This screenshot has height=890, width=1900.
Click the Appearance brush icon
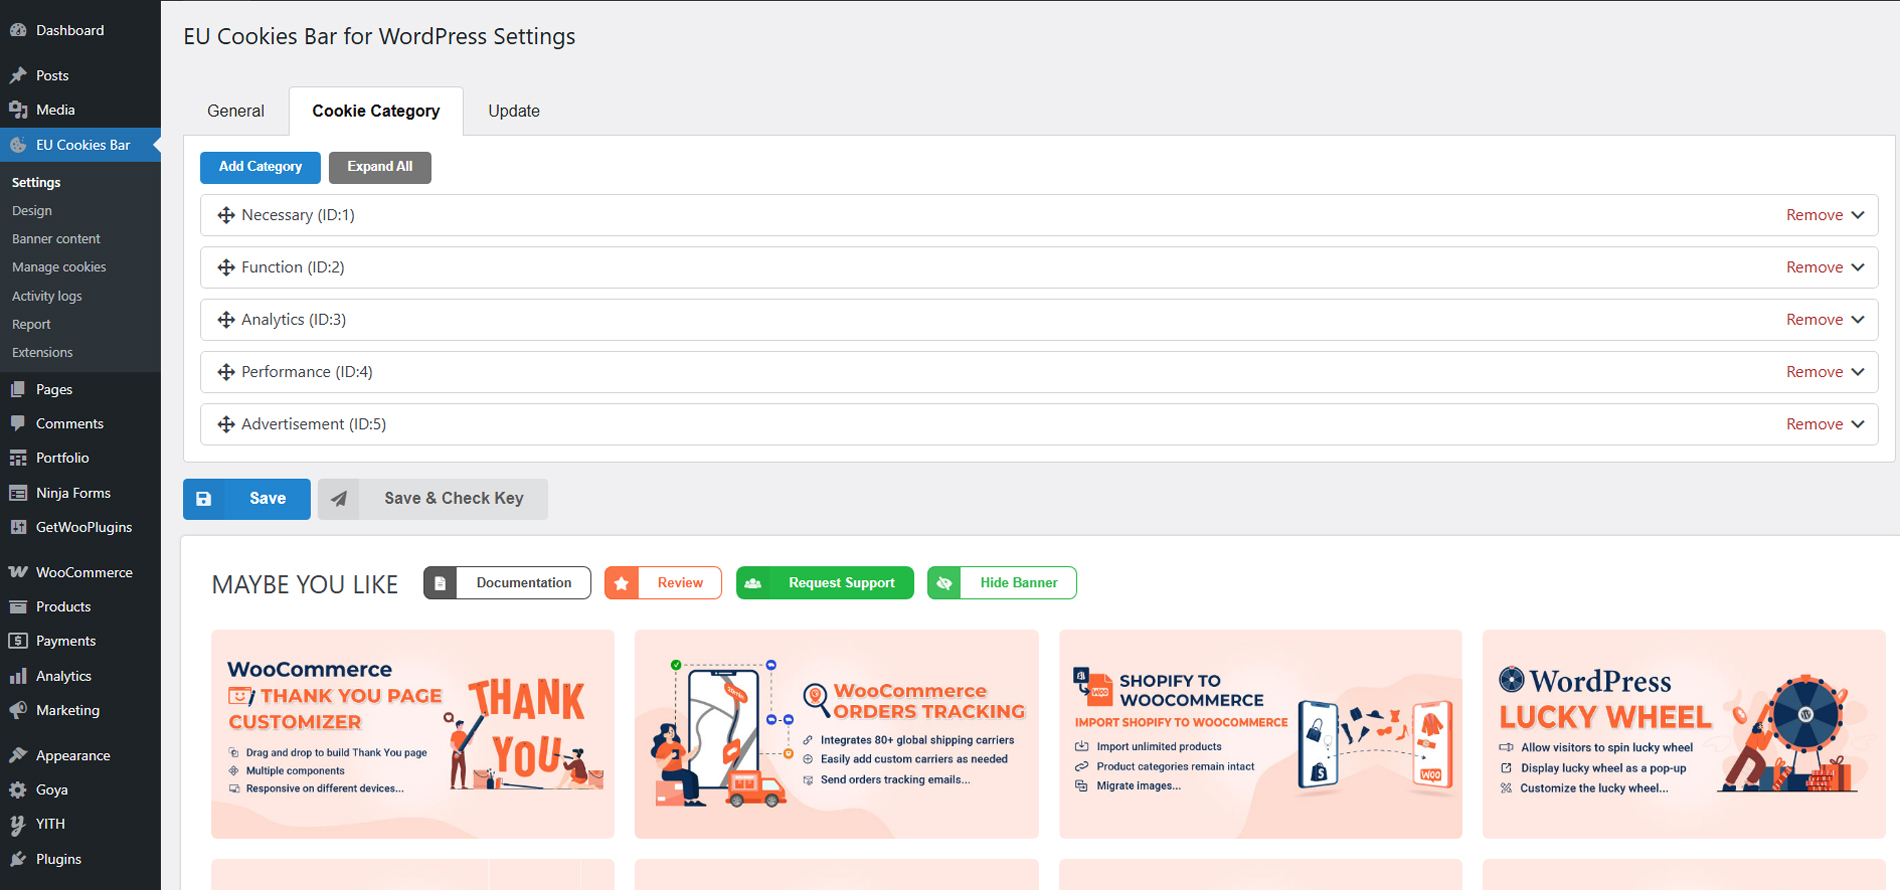click(18, 755)
